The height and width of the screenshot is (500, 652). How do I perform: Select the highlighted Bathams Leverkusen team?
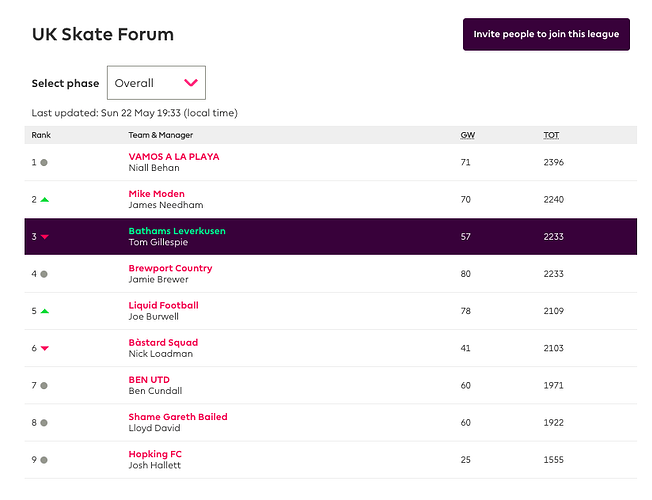point(177,231)
